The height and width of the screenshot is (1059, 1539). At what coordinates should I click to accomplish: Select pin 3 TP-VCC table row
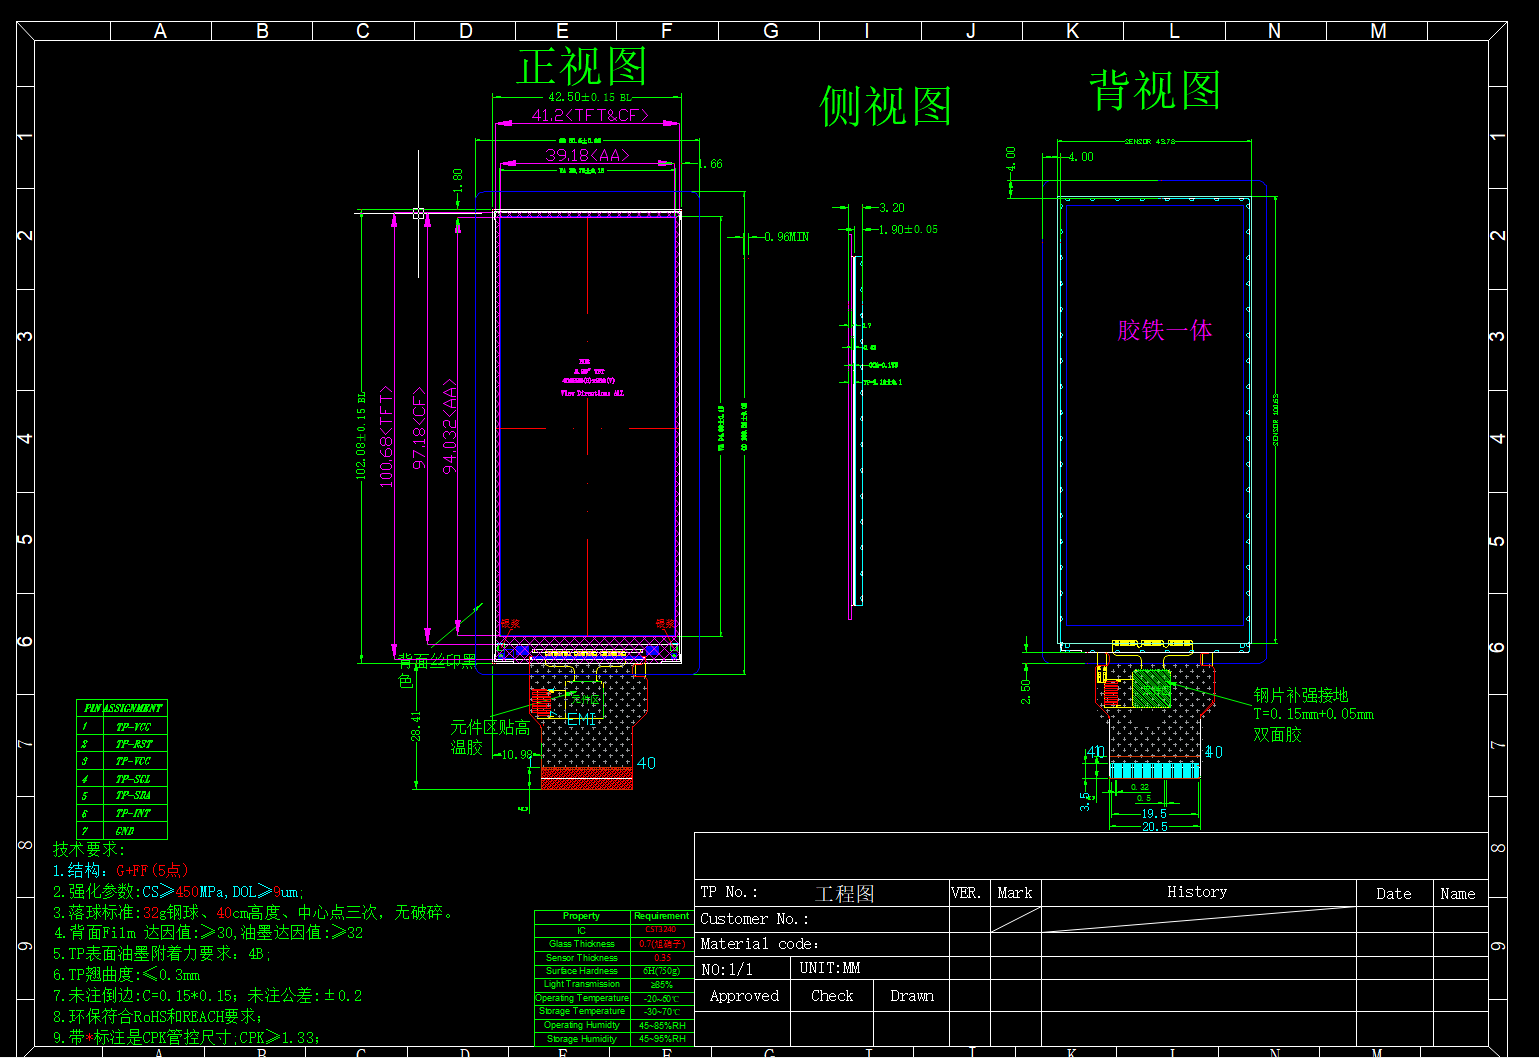[122, 761]
